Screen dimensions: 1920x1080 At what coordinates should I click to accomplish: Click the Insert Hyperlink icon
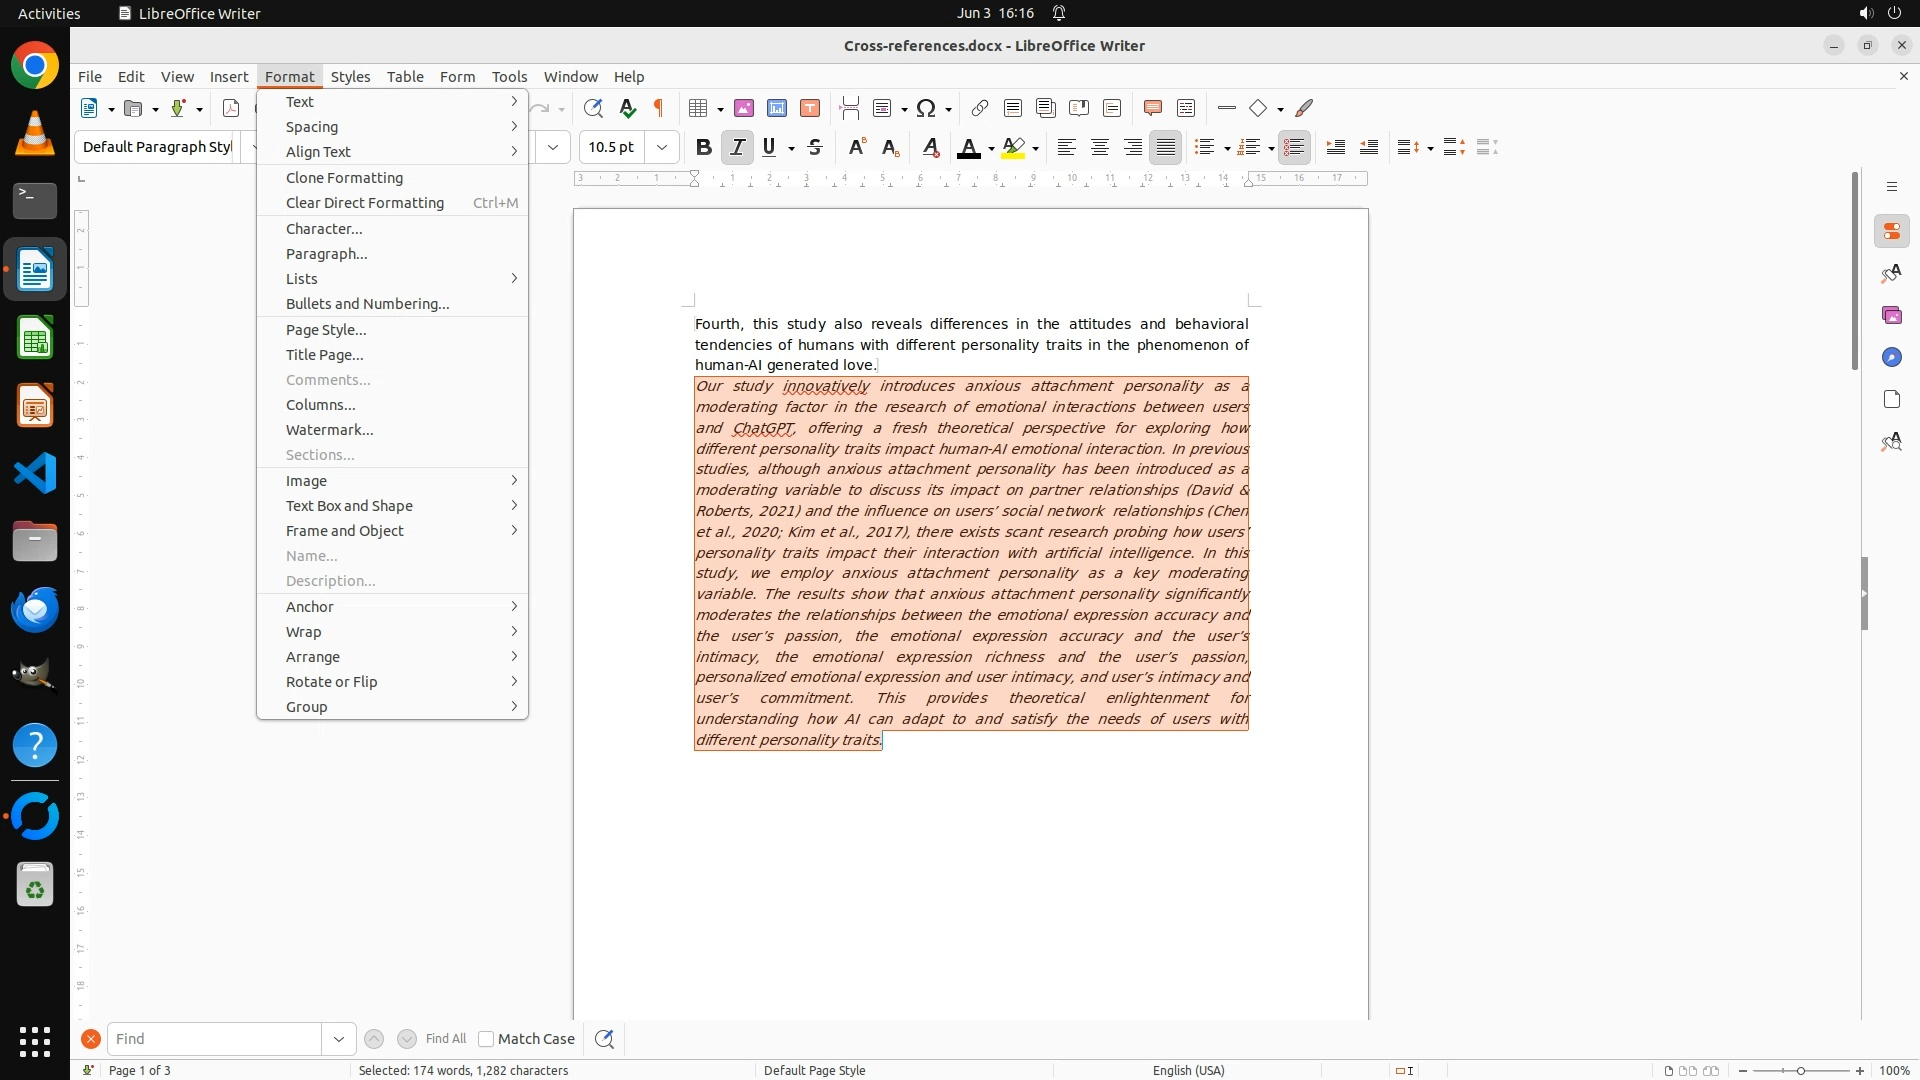980,108
